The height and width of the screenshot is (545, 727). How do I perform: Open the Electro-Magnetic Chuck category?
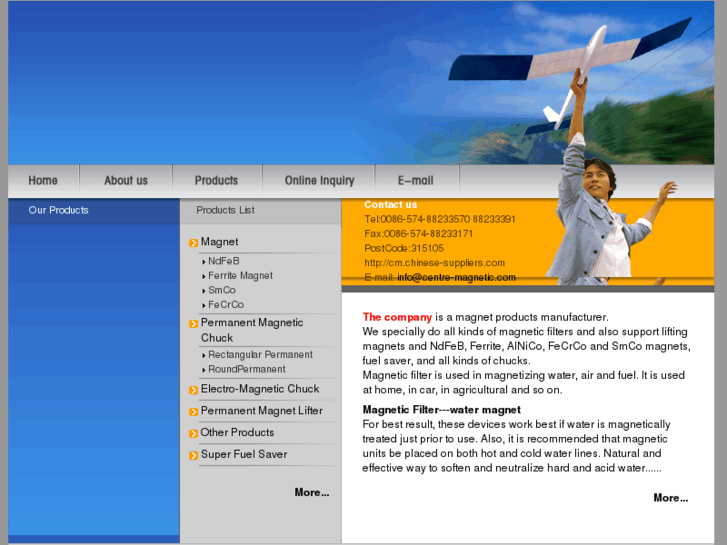pos(260,389)
